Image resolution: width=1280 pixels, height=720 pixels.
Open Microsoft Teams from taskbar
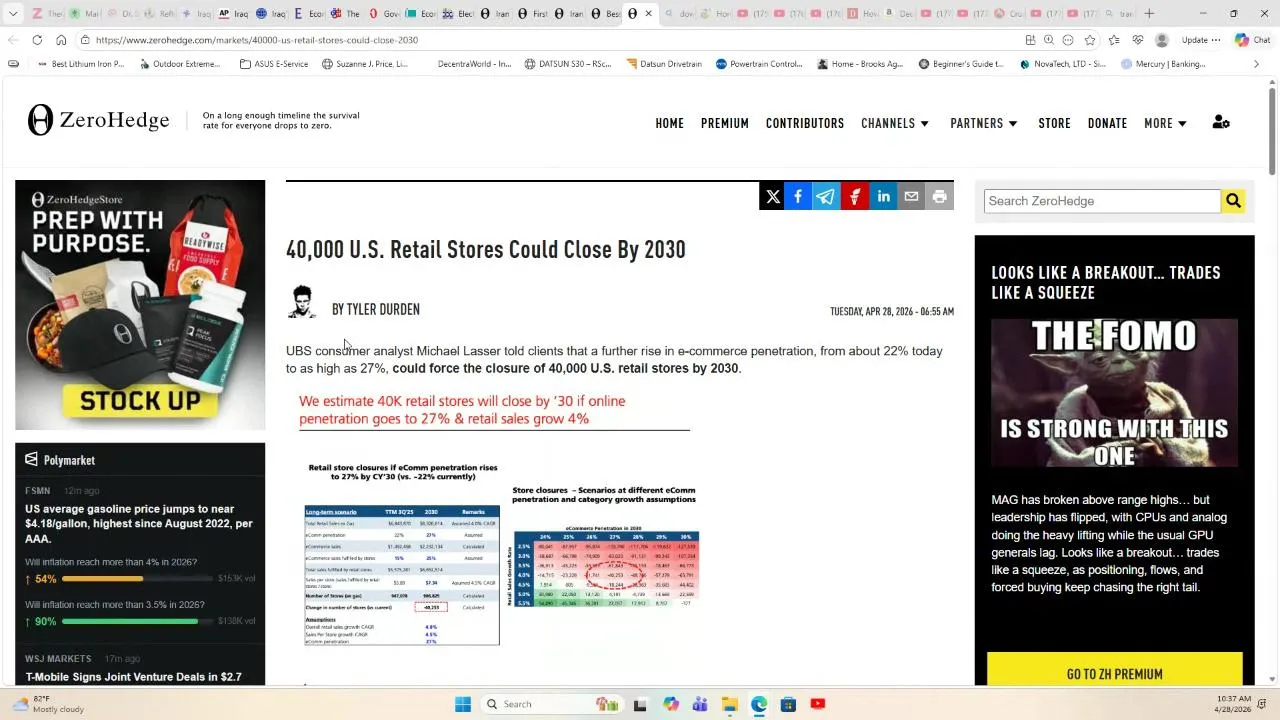700,704
